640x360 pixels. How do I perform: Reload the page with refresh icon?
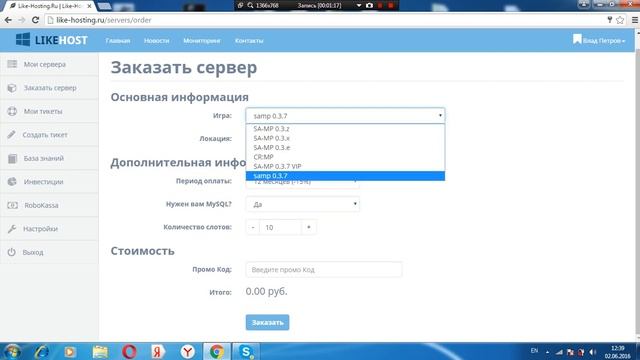click(x=36, y=20)
